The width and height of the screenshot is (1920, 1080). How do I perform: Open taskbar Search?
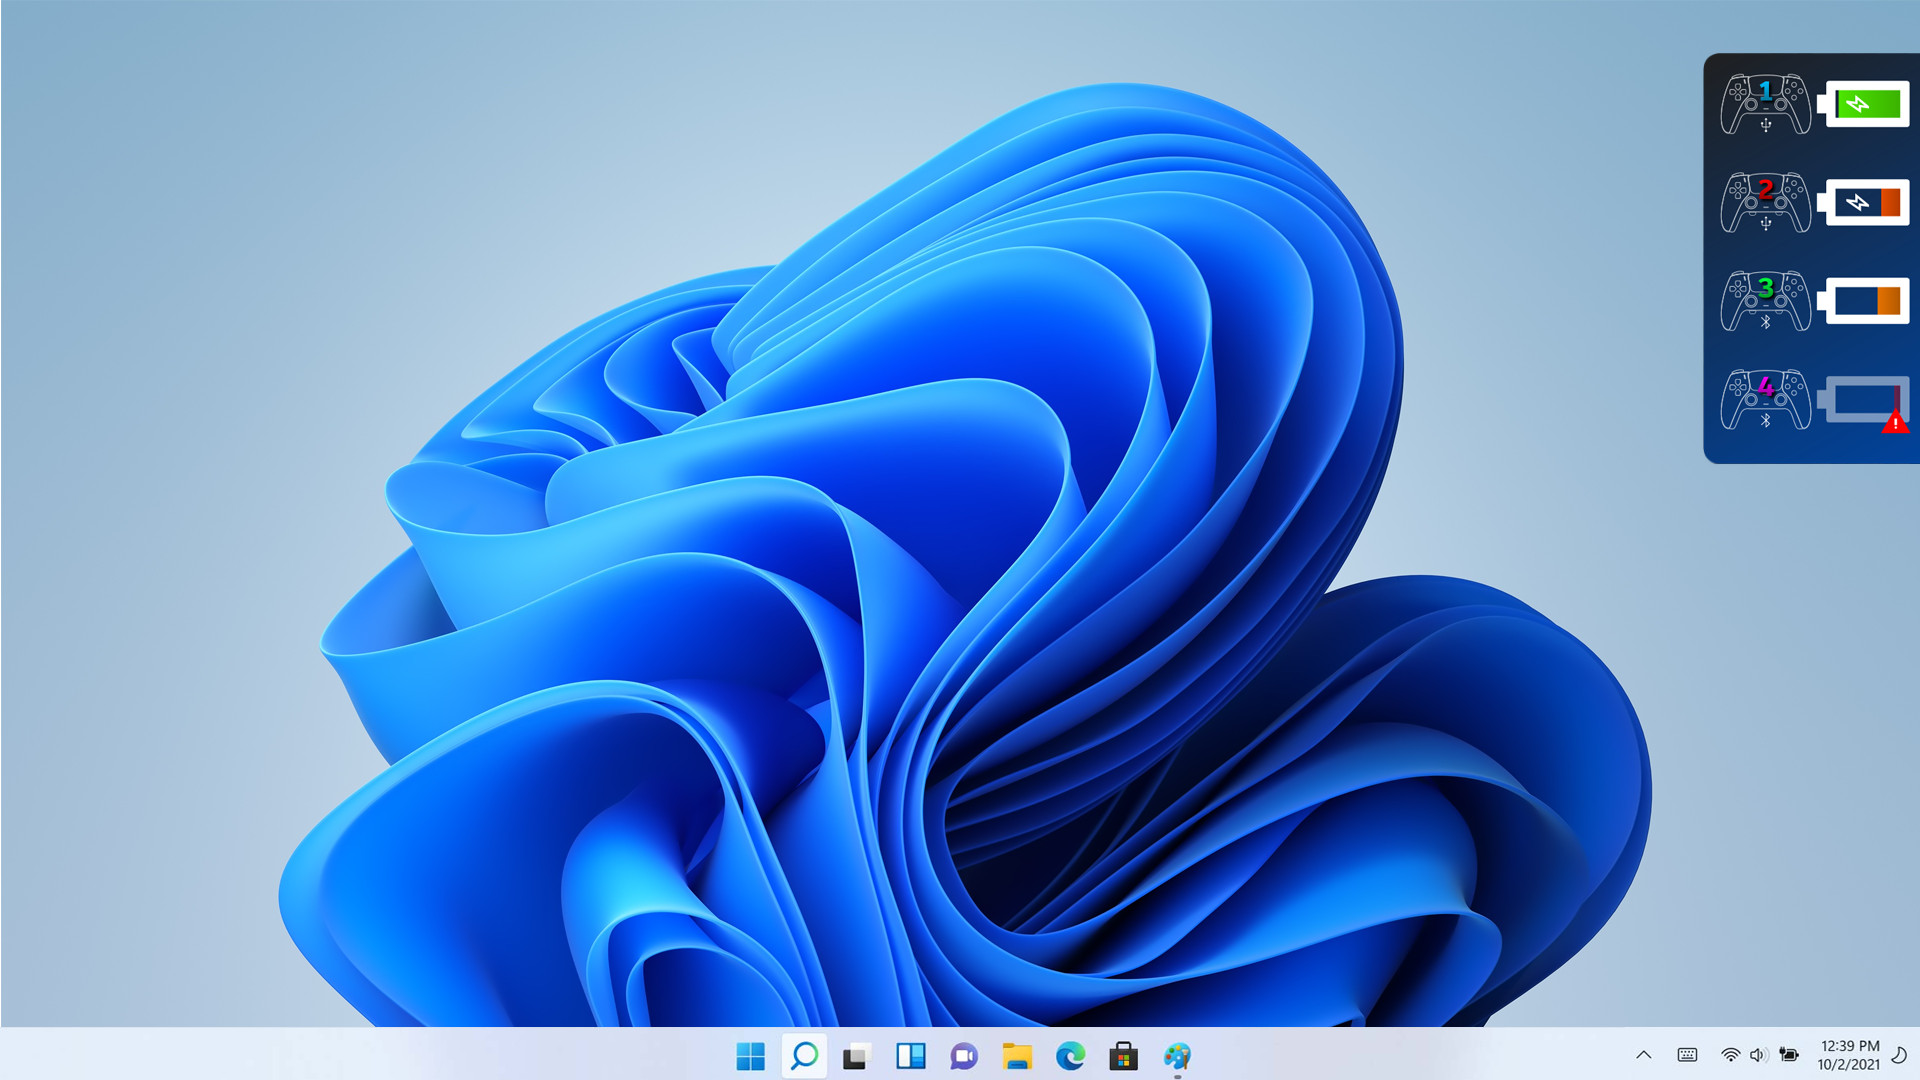(804, 1056)
